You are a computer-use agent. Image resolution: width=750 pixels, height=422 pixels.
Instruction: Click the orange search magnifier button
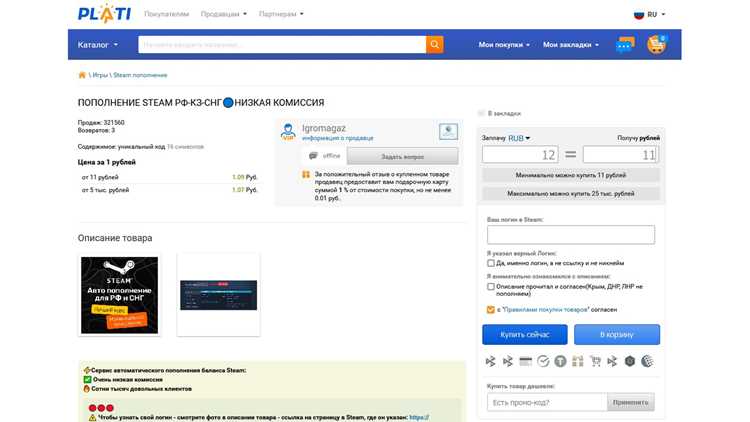(434, 44)
